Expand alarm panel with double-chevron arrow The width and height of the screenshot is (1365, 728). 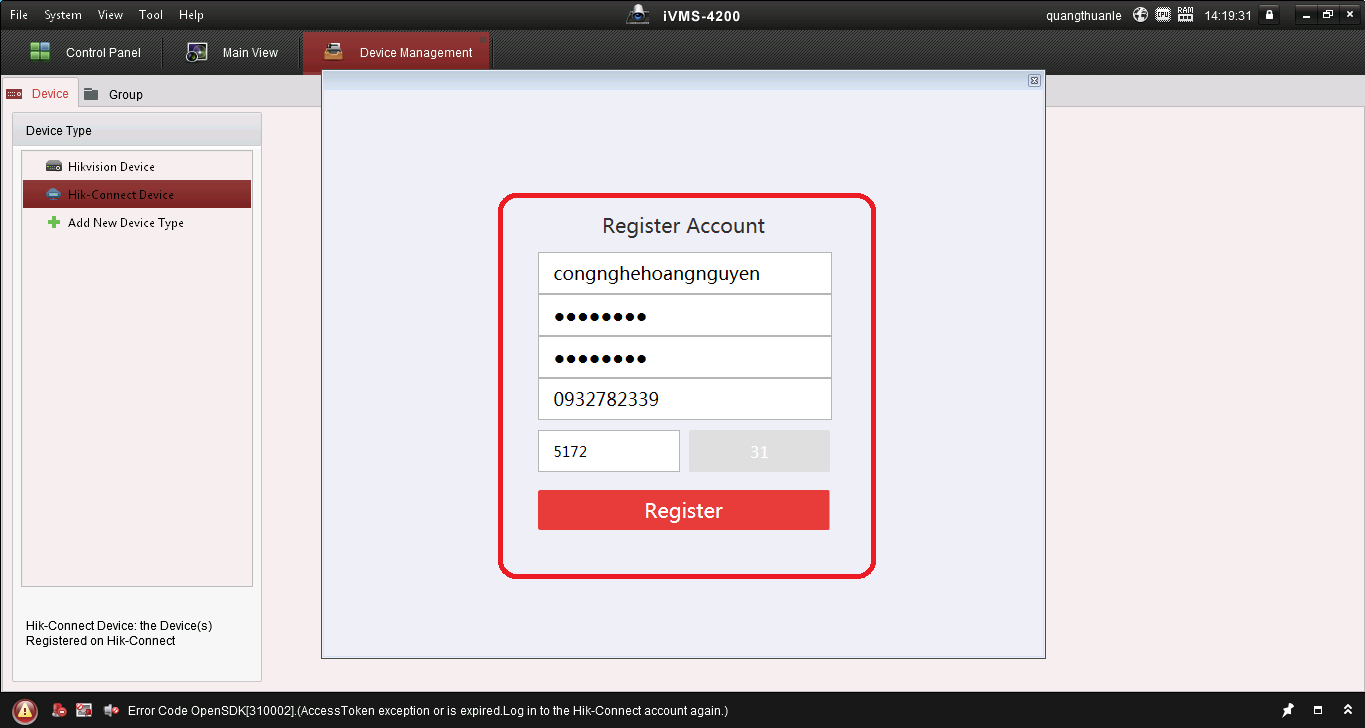(x=1346, y=710)
